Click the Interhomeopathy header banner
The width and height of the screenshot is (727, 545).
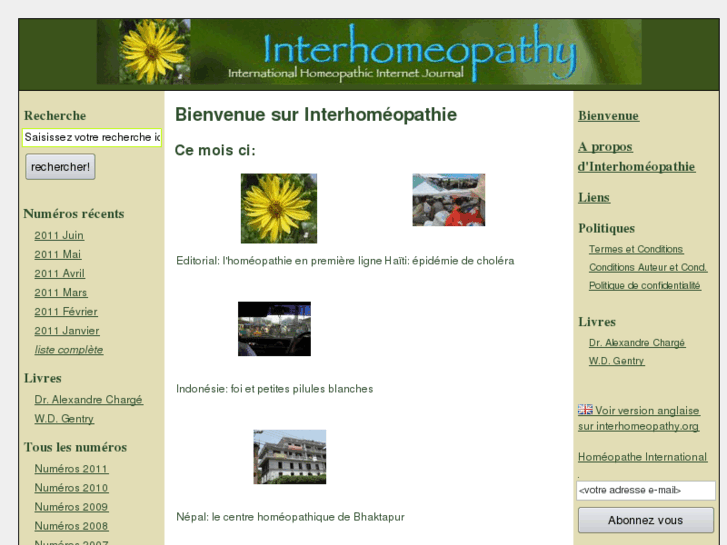point(369,52)
